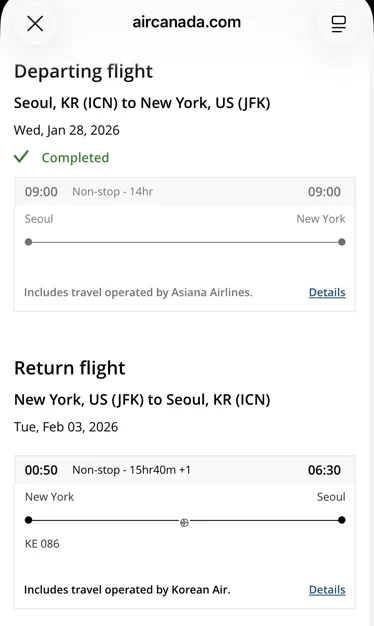Click the Completed status label
This screenshot has width=374, height=626.
pyautogui.click(x=75, y=158)
